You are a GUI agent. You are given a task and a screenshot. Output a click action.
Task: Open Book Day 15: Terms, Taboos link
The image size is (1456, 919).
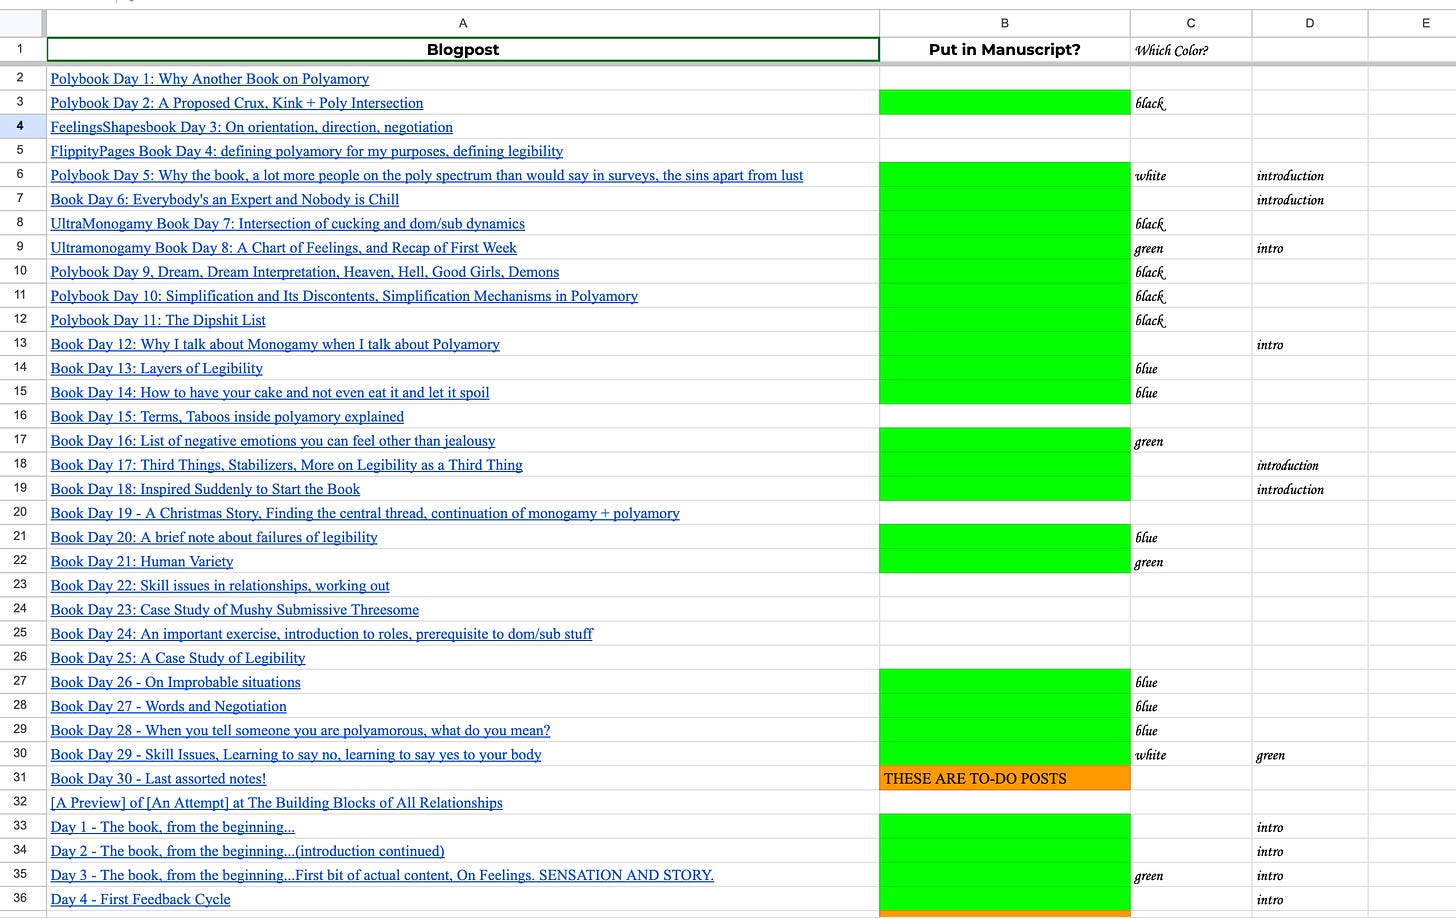pos(227,416)
